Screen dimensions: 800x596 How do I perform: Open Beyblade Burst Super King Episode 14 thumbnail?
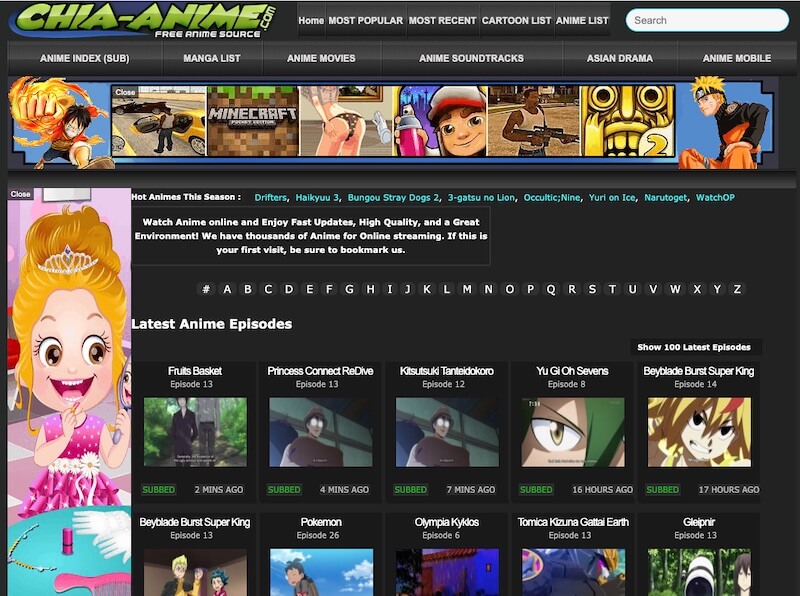(x=699, y=432)
